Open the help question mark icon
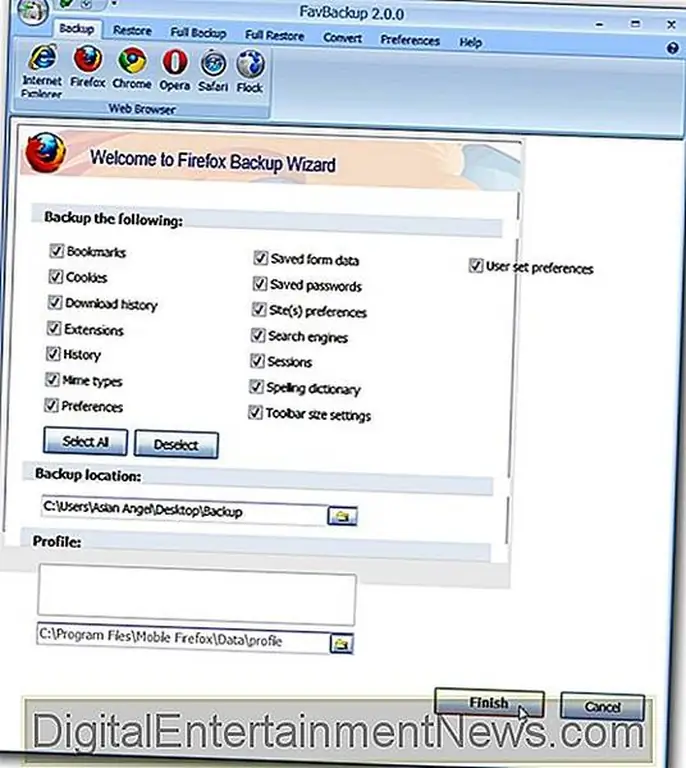Image resolution: width=686 pixels, height=768 pixels. point(672,47)
